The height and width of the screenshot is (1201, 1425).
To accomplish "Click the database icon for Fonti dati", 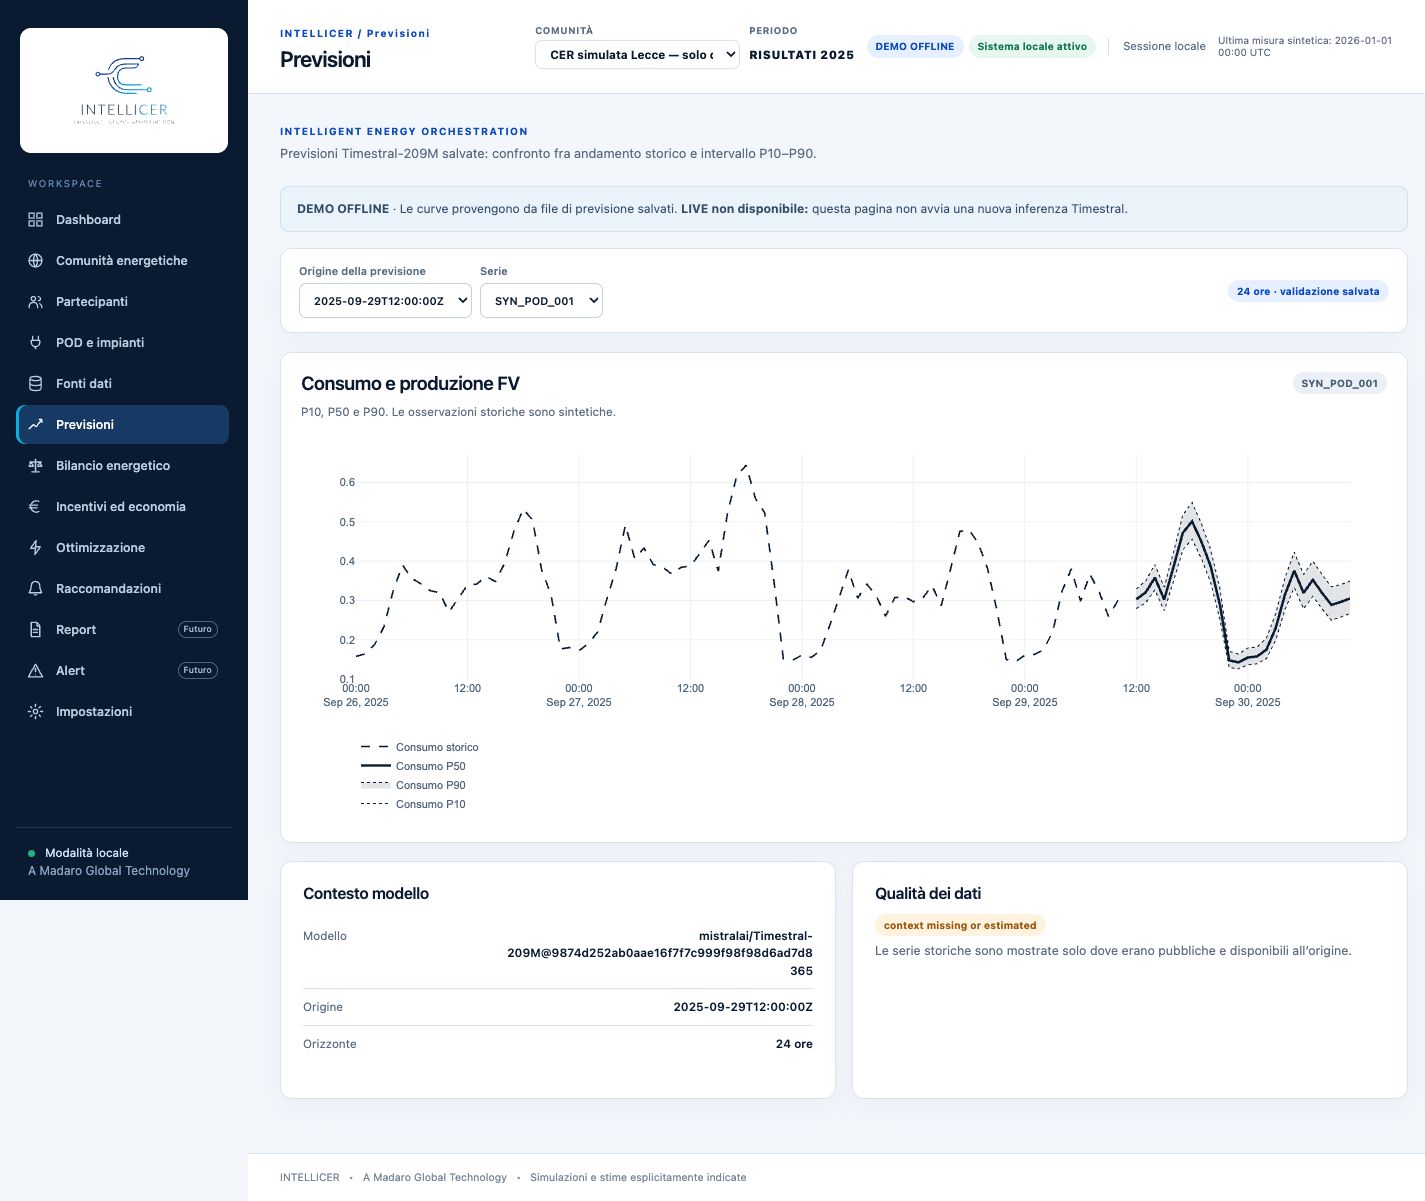I will point(36,384).
